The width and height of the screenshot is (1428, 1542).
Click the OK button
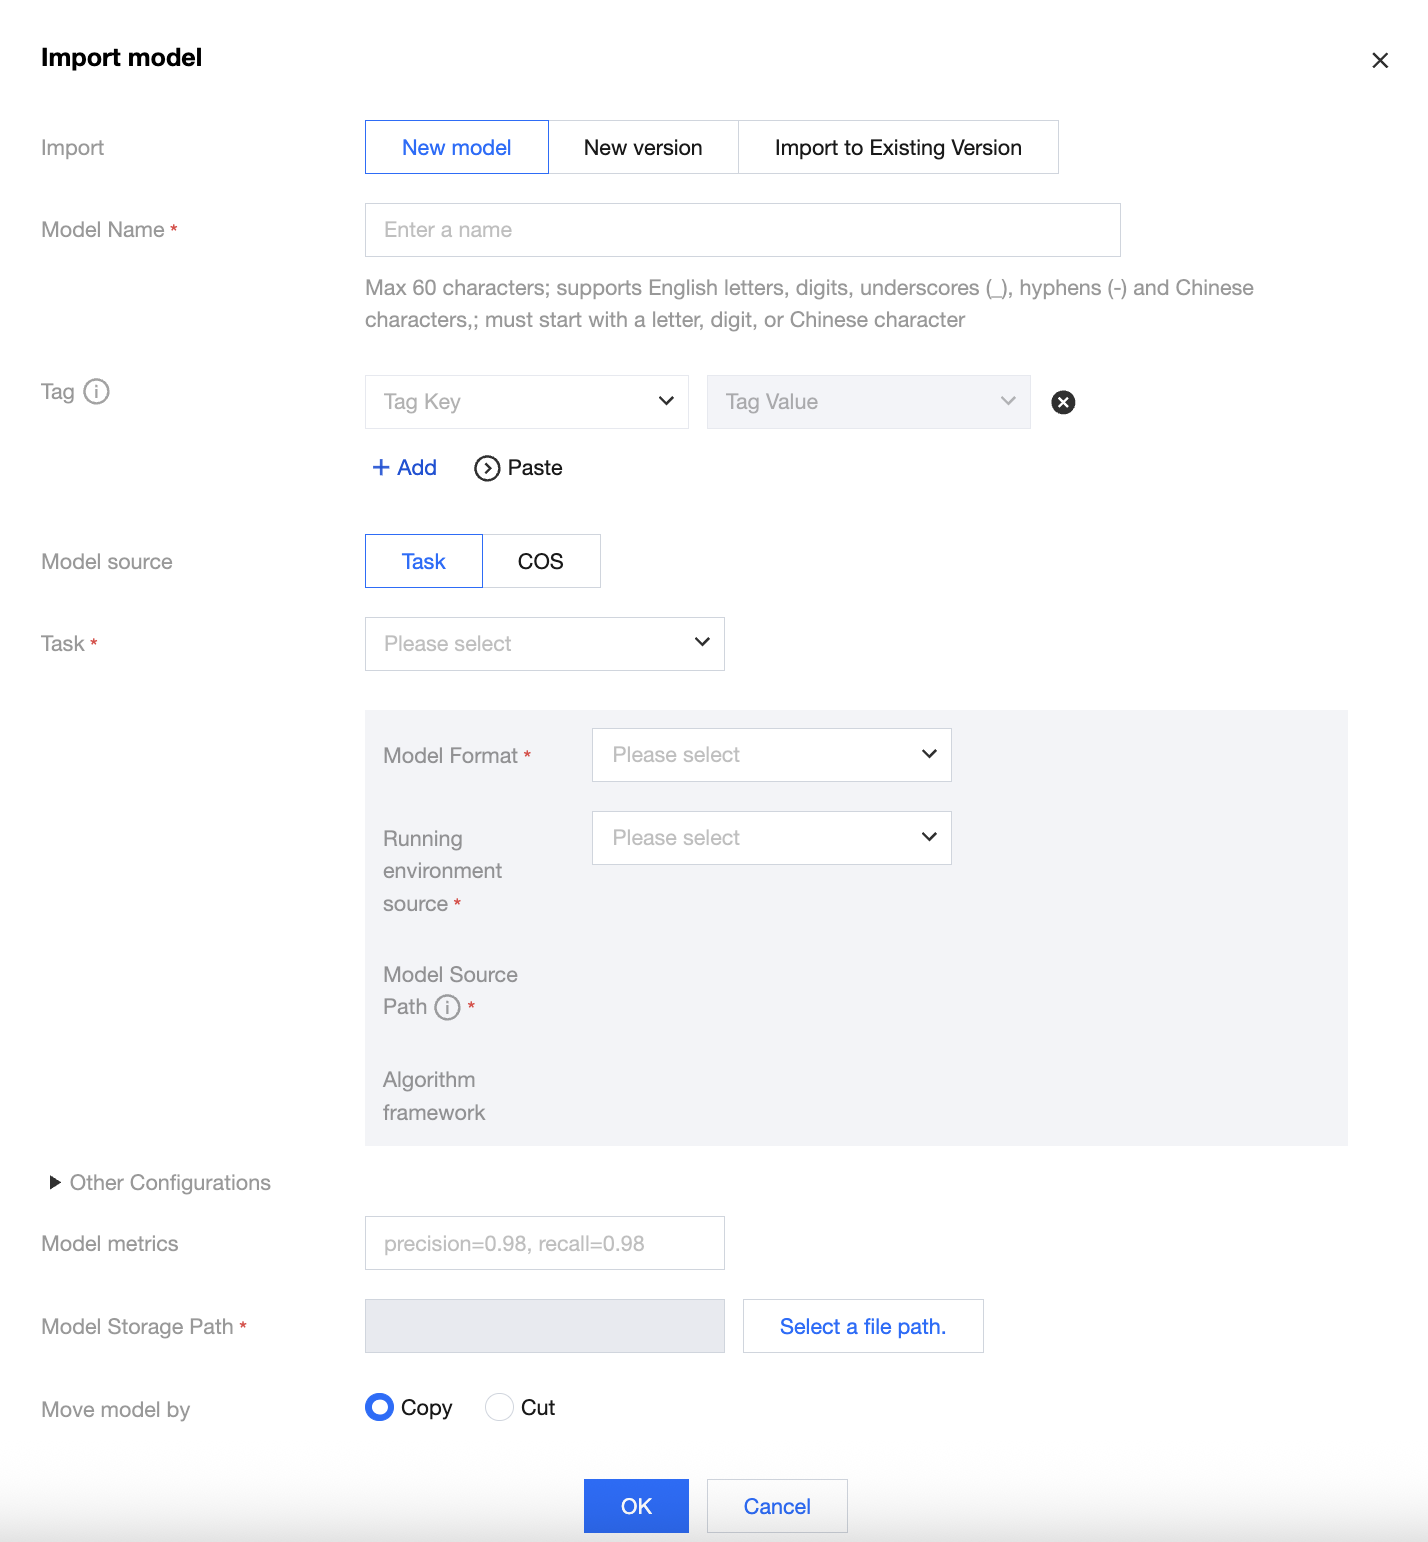tap(636, 1506)
